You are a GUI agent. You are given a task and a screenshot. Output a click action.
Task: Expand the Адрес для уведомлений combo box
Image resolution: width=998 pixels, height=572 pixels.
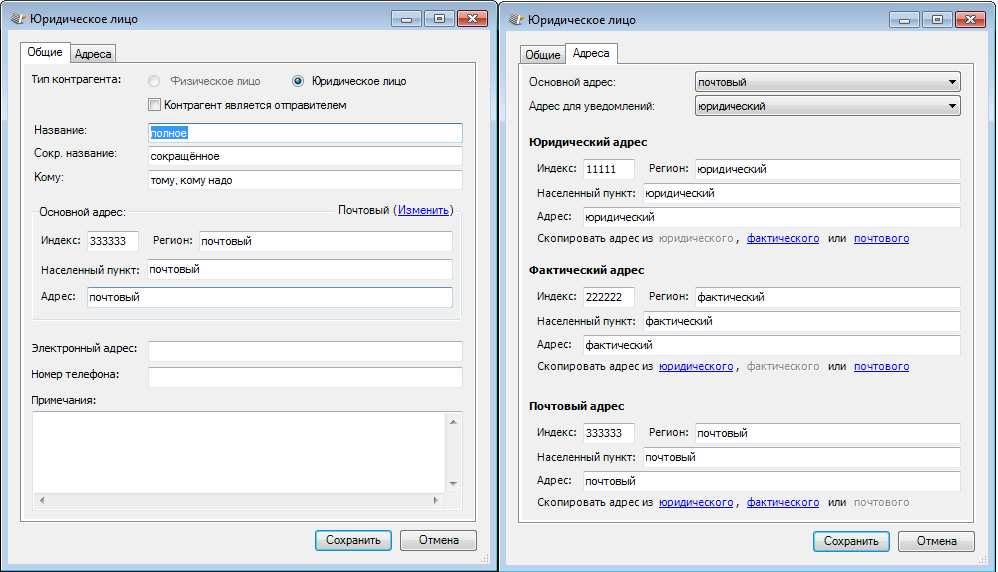(x=827, y=106)
